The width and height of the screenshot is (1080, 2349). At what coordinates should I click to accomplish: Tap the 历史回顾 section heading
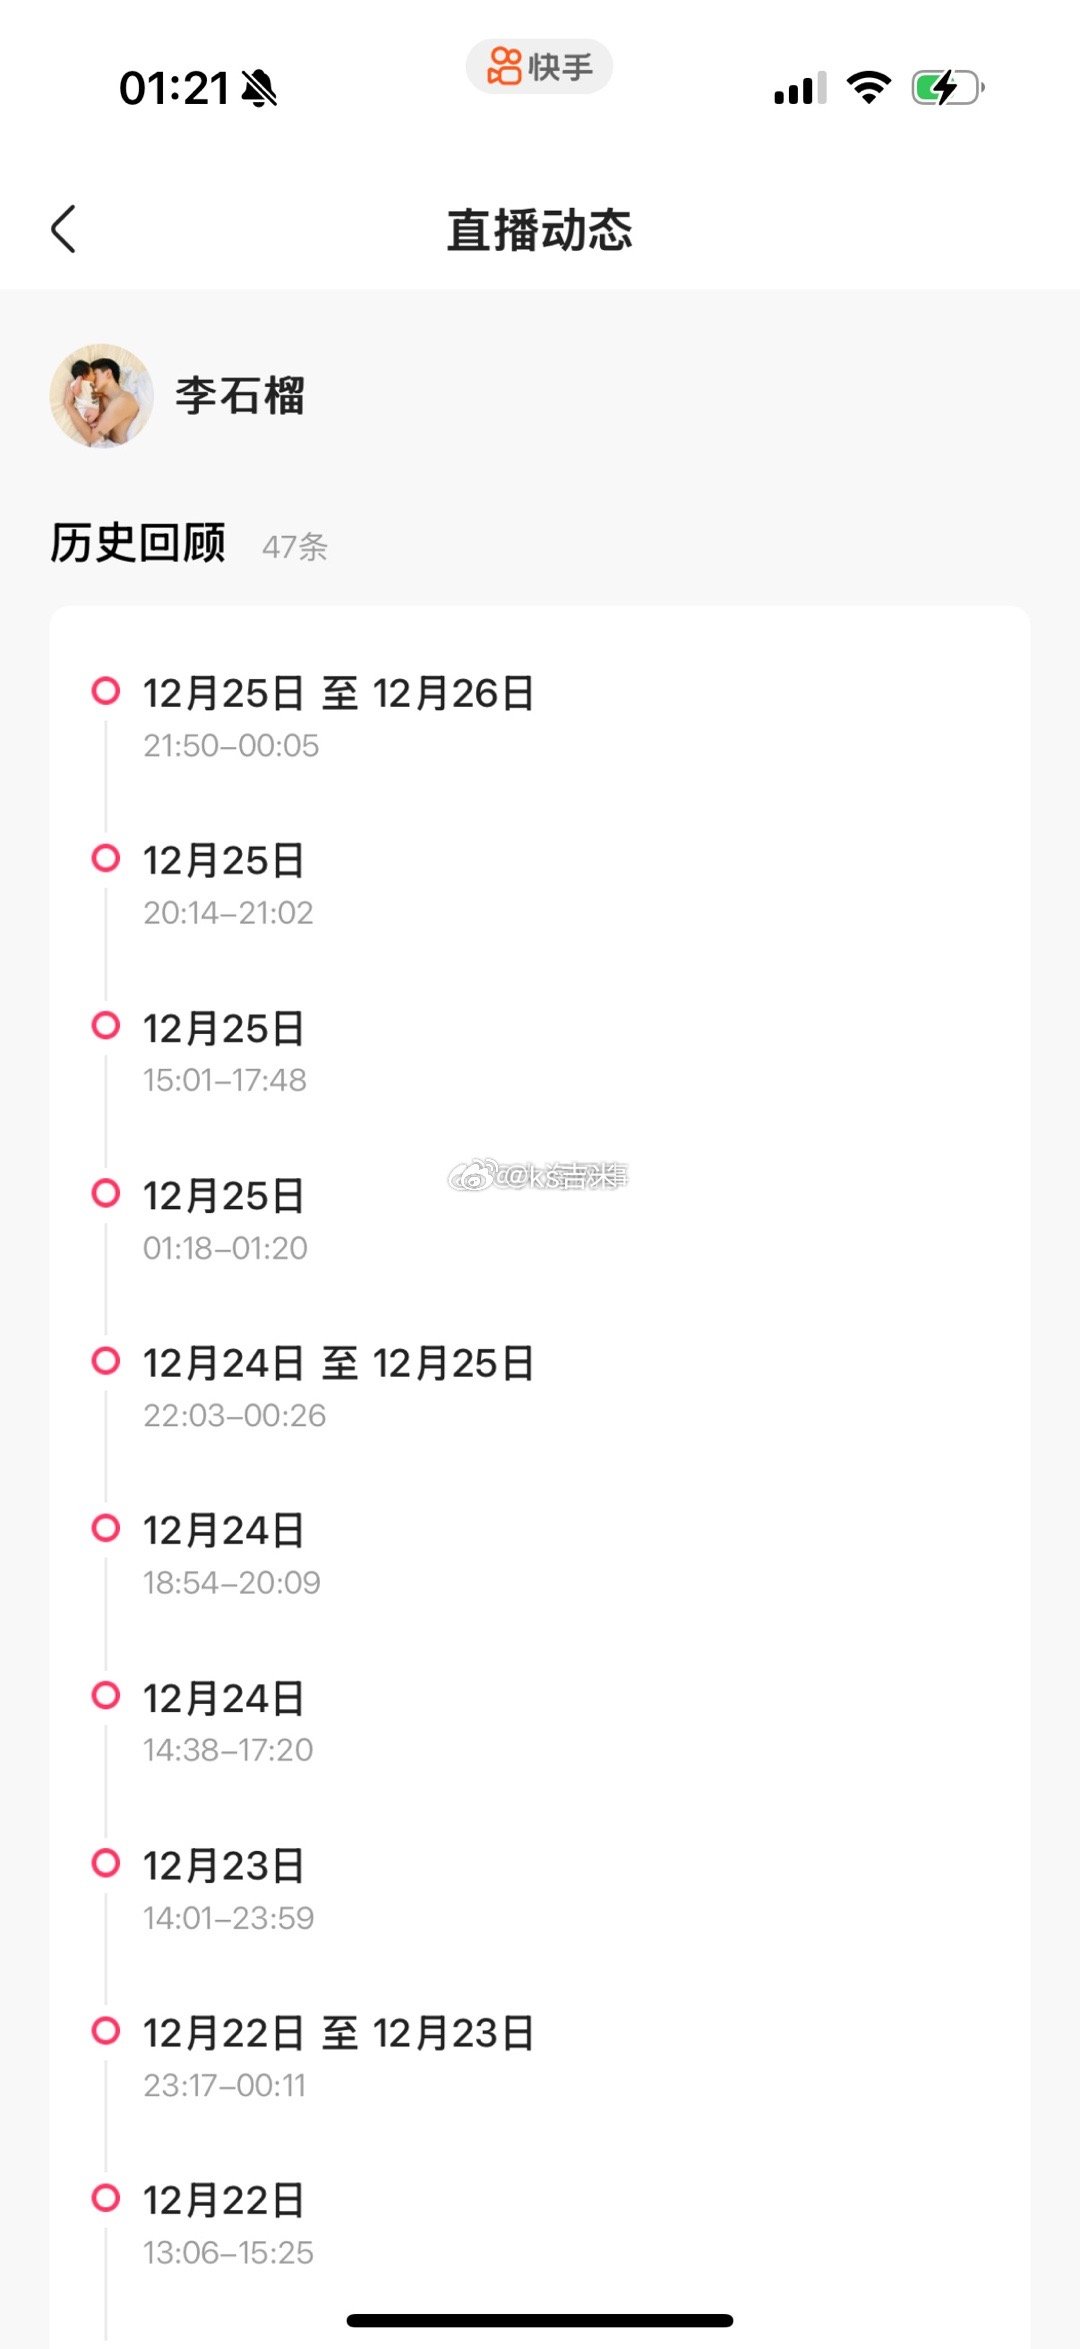(x=138, y=543)
